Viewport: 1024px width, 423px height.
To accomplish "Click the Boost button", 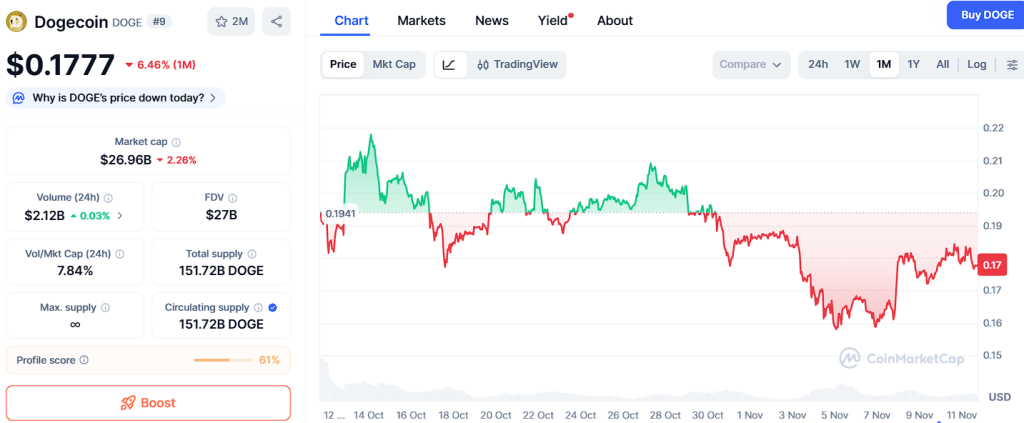I will point(148,403).
